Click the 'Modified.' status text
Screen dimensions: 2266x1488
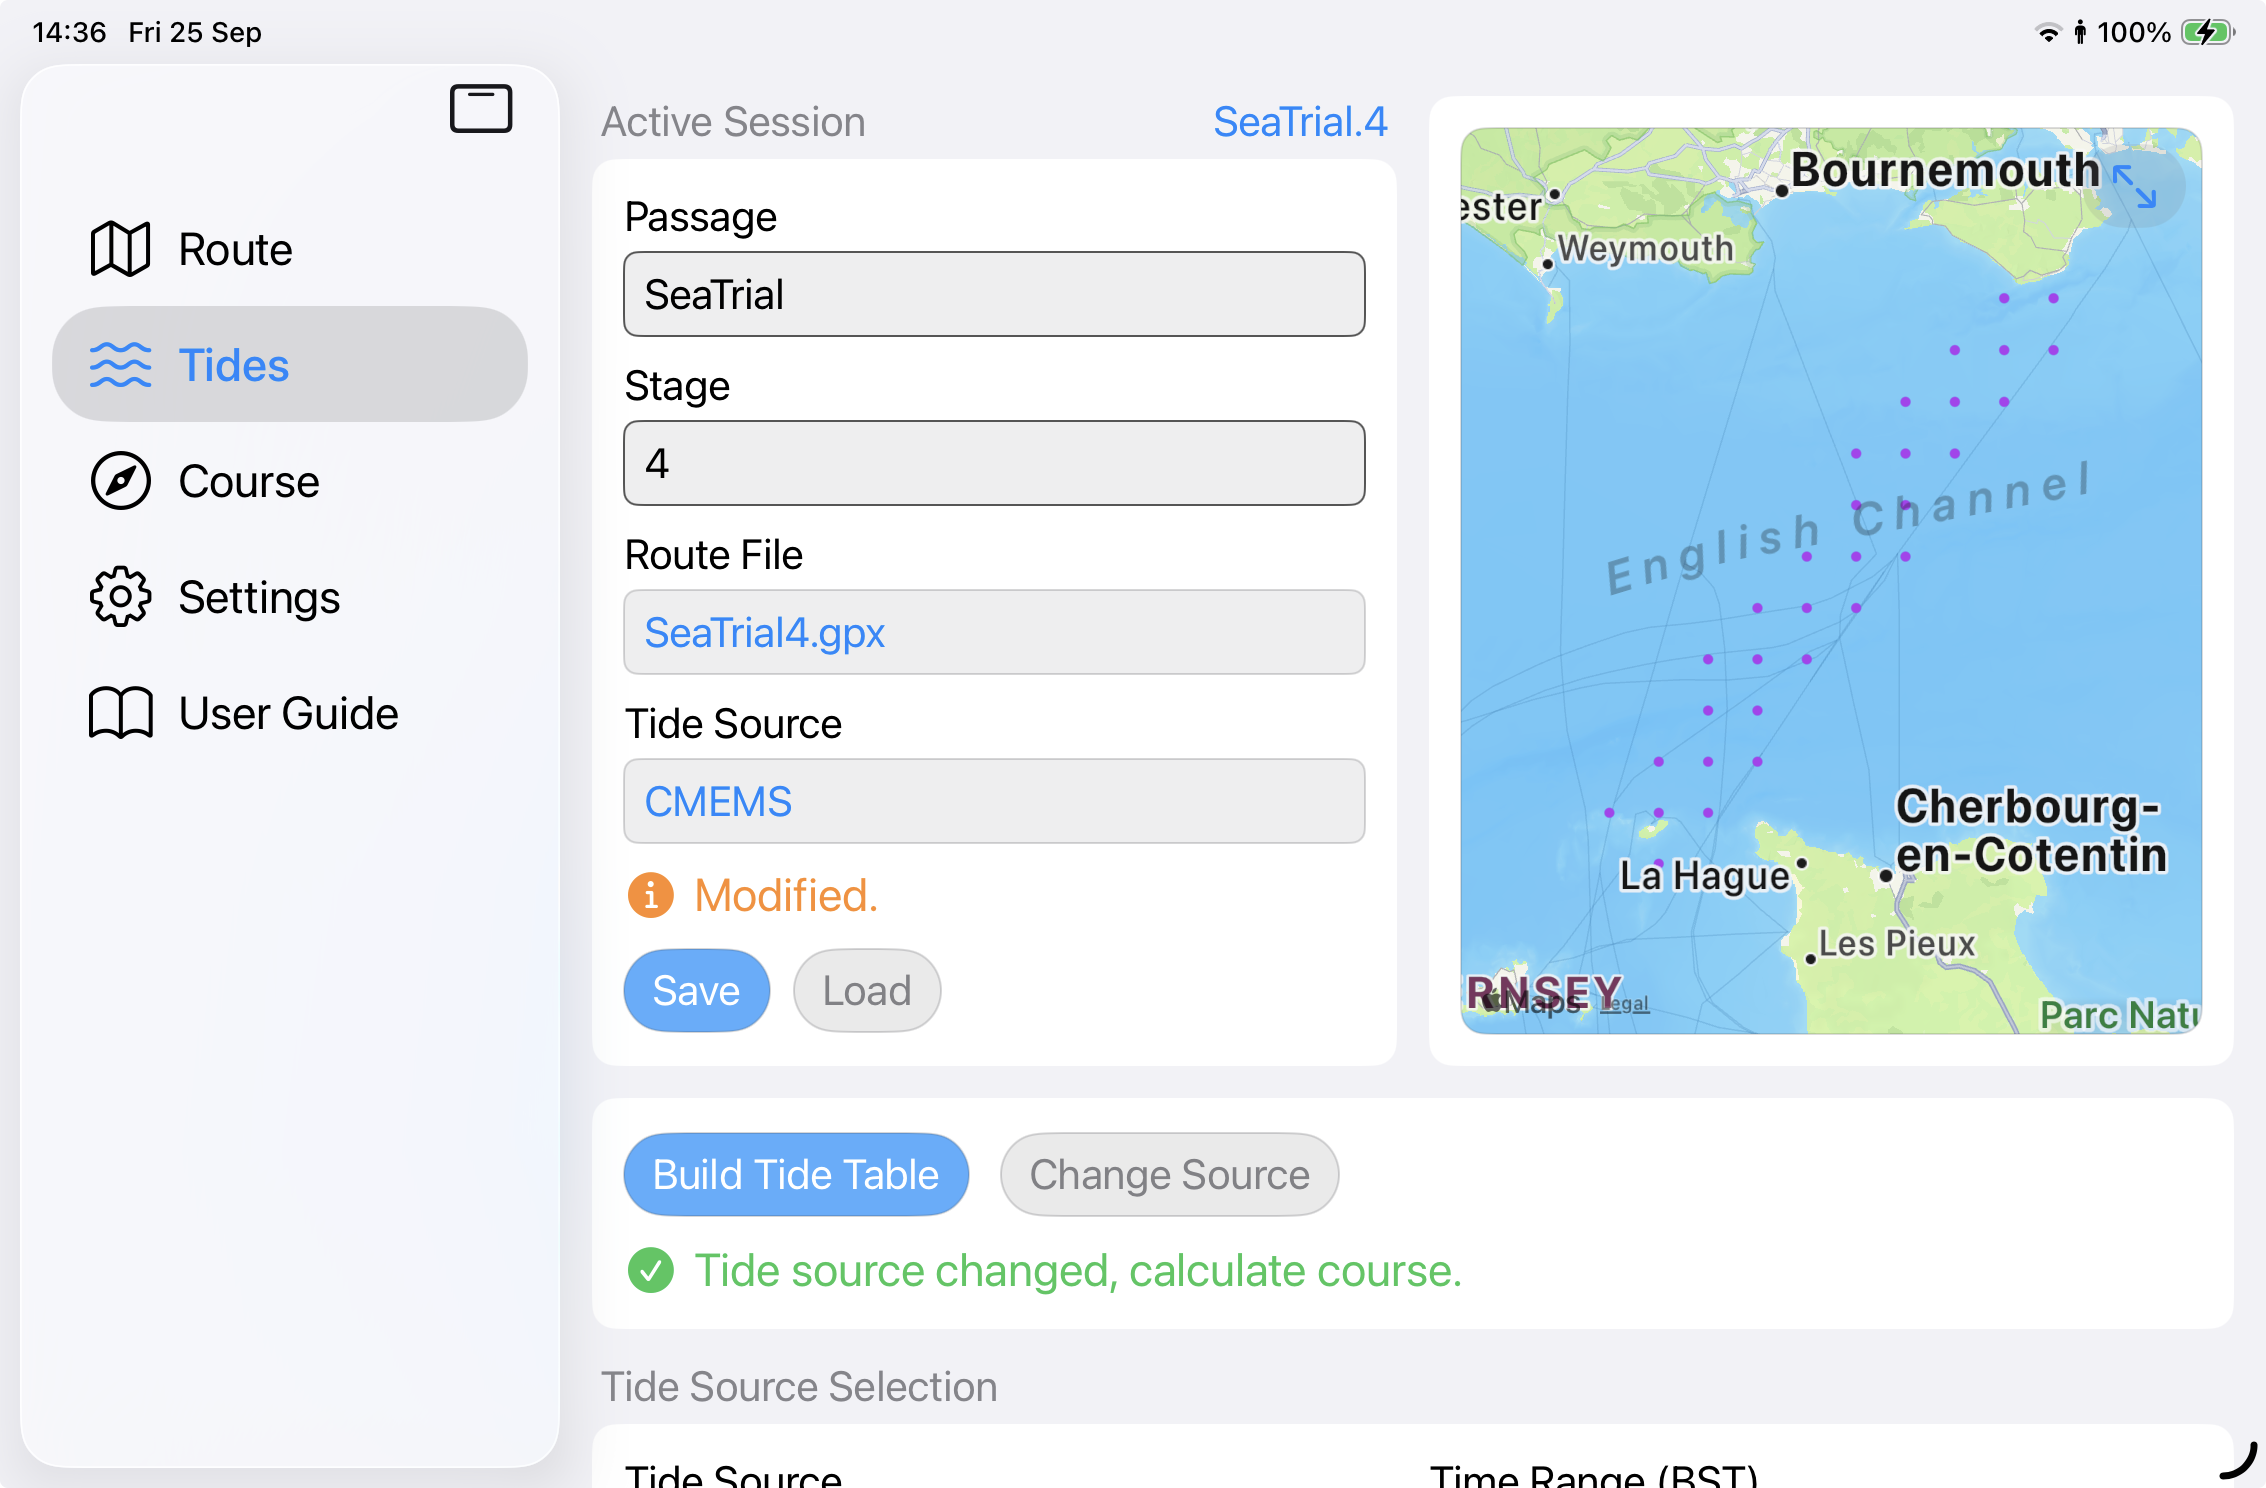(x=786, y=895)
